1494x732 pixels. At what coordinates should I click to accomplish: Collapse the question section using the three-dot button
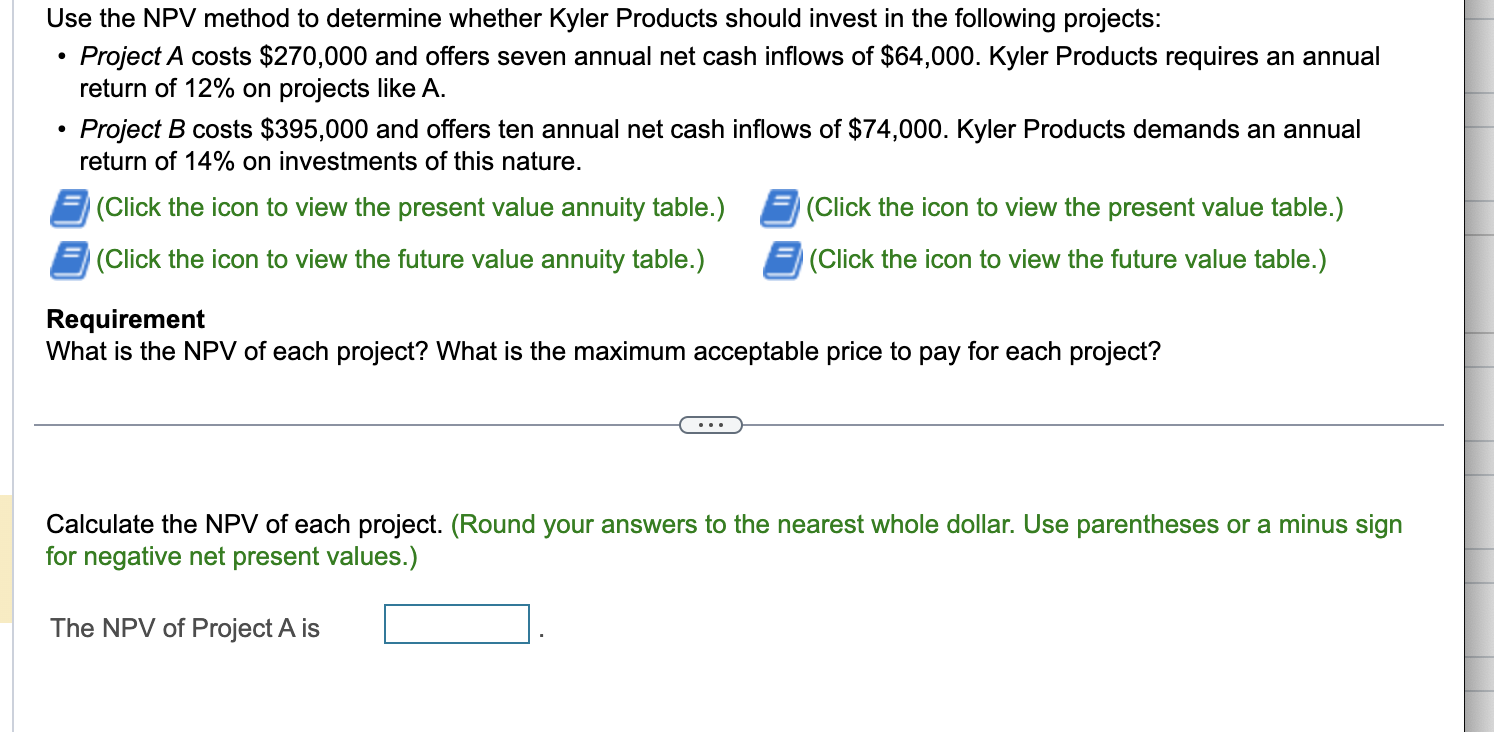(x=712, y=424)
